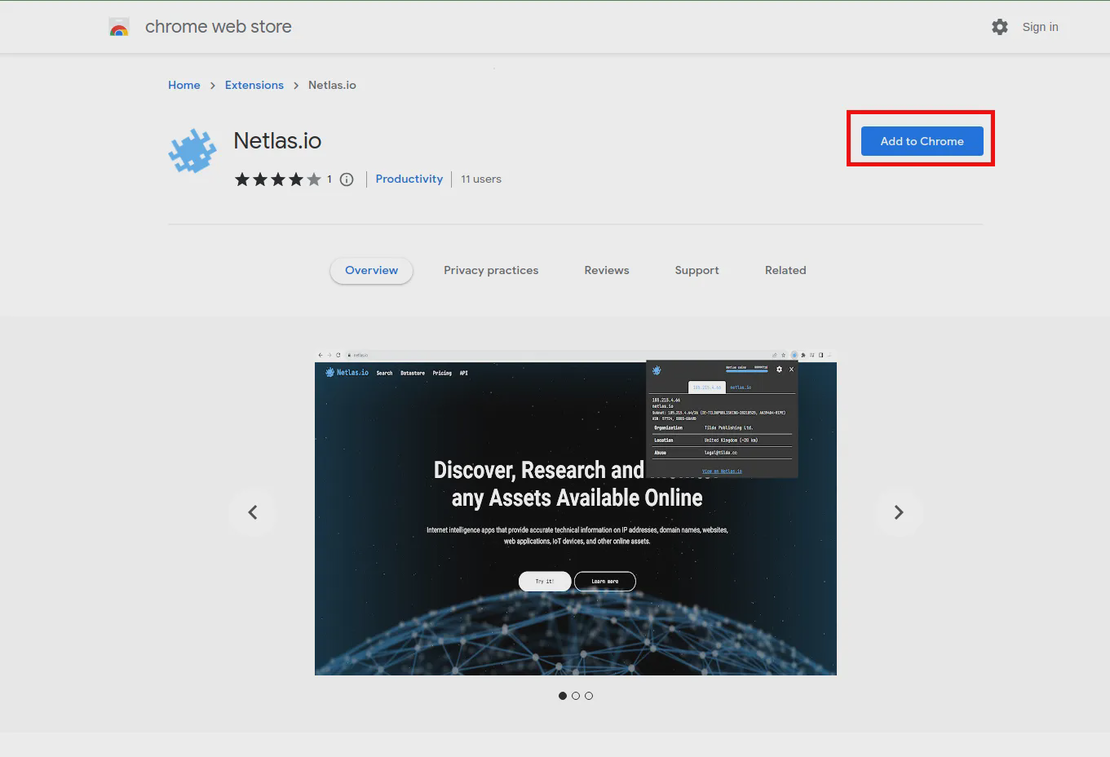Click the rating info circle icon
This screenshot has width=1110, height=757.
point(347,180)
